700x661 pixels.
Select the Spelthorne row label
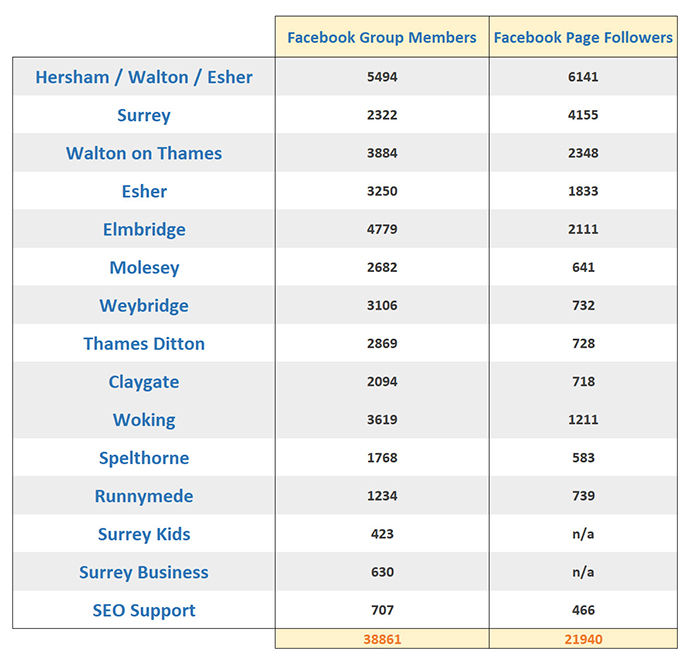coord(144,457)
